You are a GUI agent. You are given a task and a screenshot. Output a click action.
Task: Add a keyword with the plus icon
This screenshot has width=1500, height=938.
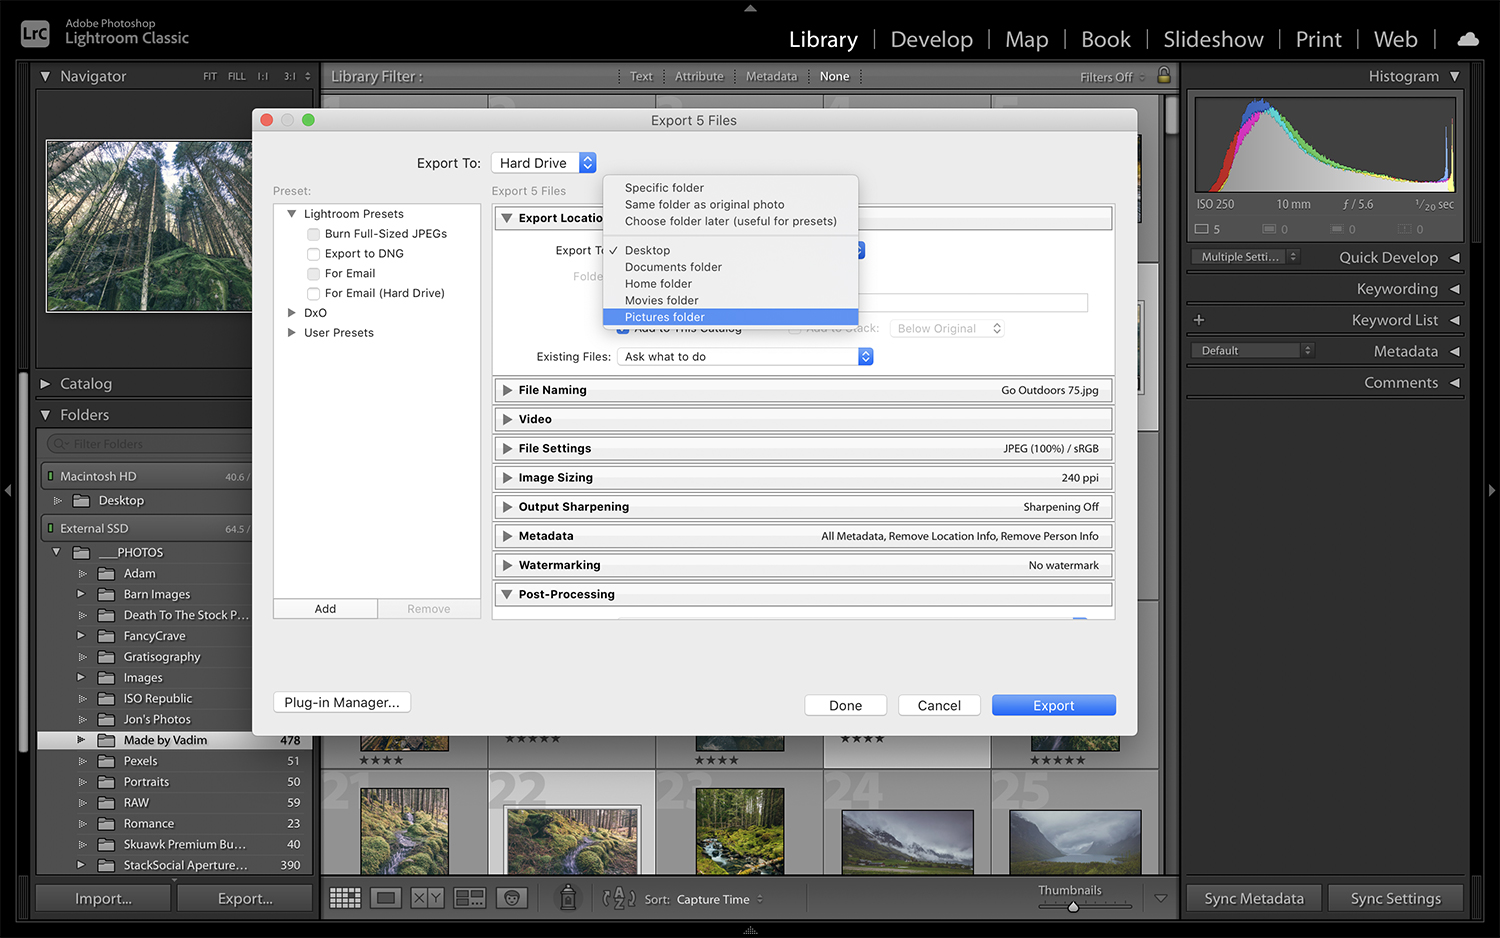point(1199,320)
